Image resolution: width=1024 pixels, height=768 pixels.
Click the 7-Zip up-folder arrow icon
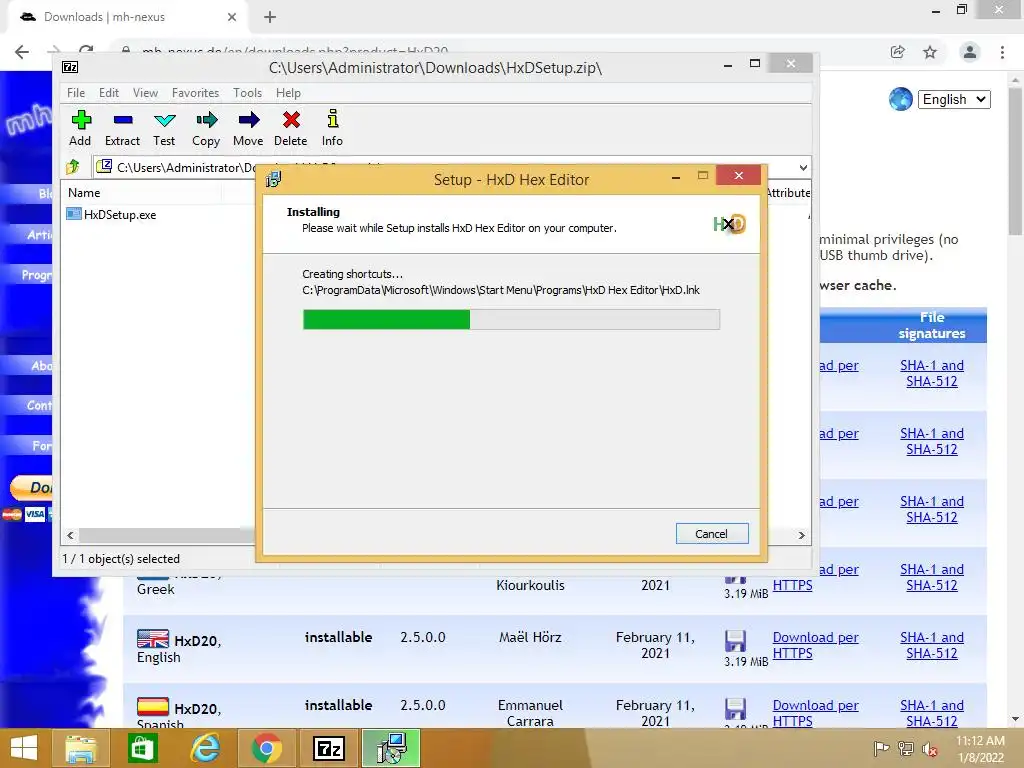[72, 167]
